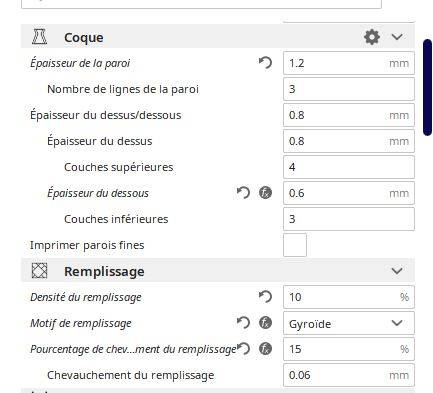The height and width of the screenshot is (393, 433).
Task: Reset Motif de remplissage setting
Action: pyautogui.click(x=243, y=323)
